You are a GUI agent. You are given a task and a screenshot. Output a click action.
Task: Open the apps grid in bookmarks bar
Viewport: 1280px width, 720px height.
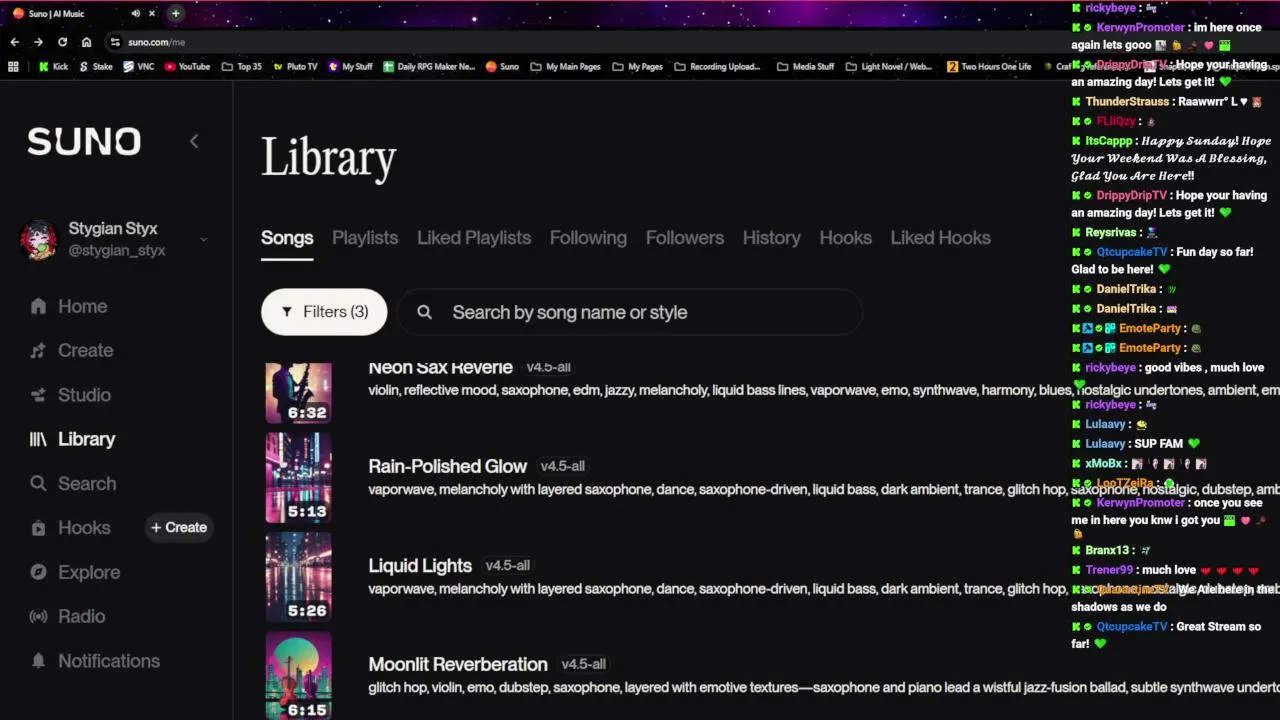[13, 67]
